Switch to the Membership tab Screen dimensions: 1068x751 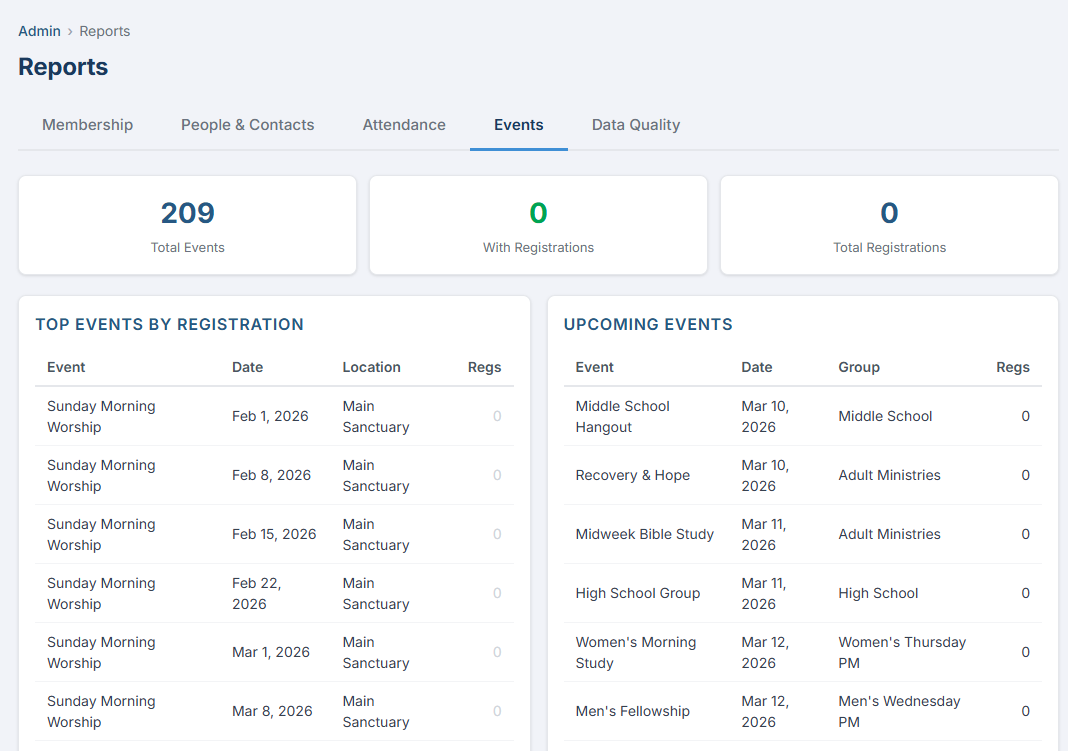(x=87, y=124)
